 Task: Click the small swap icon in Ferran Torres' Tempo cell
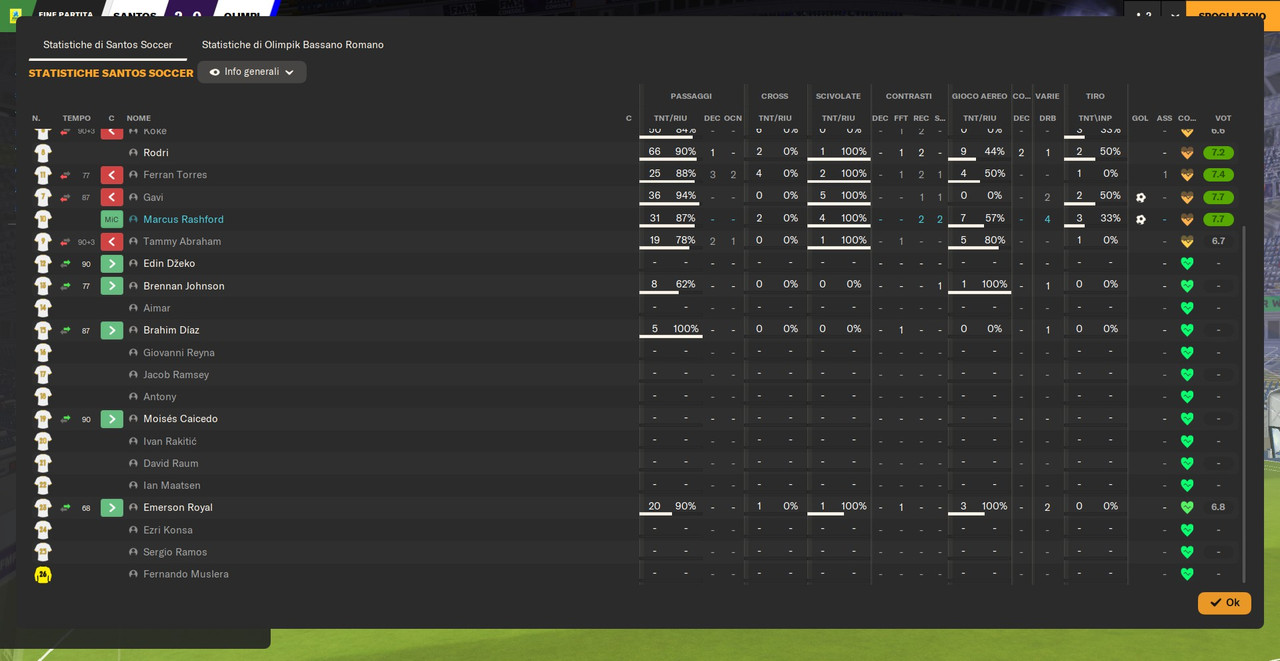point(65,175)
